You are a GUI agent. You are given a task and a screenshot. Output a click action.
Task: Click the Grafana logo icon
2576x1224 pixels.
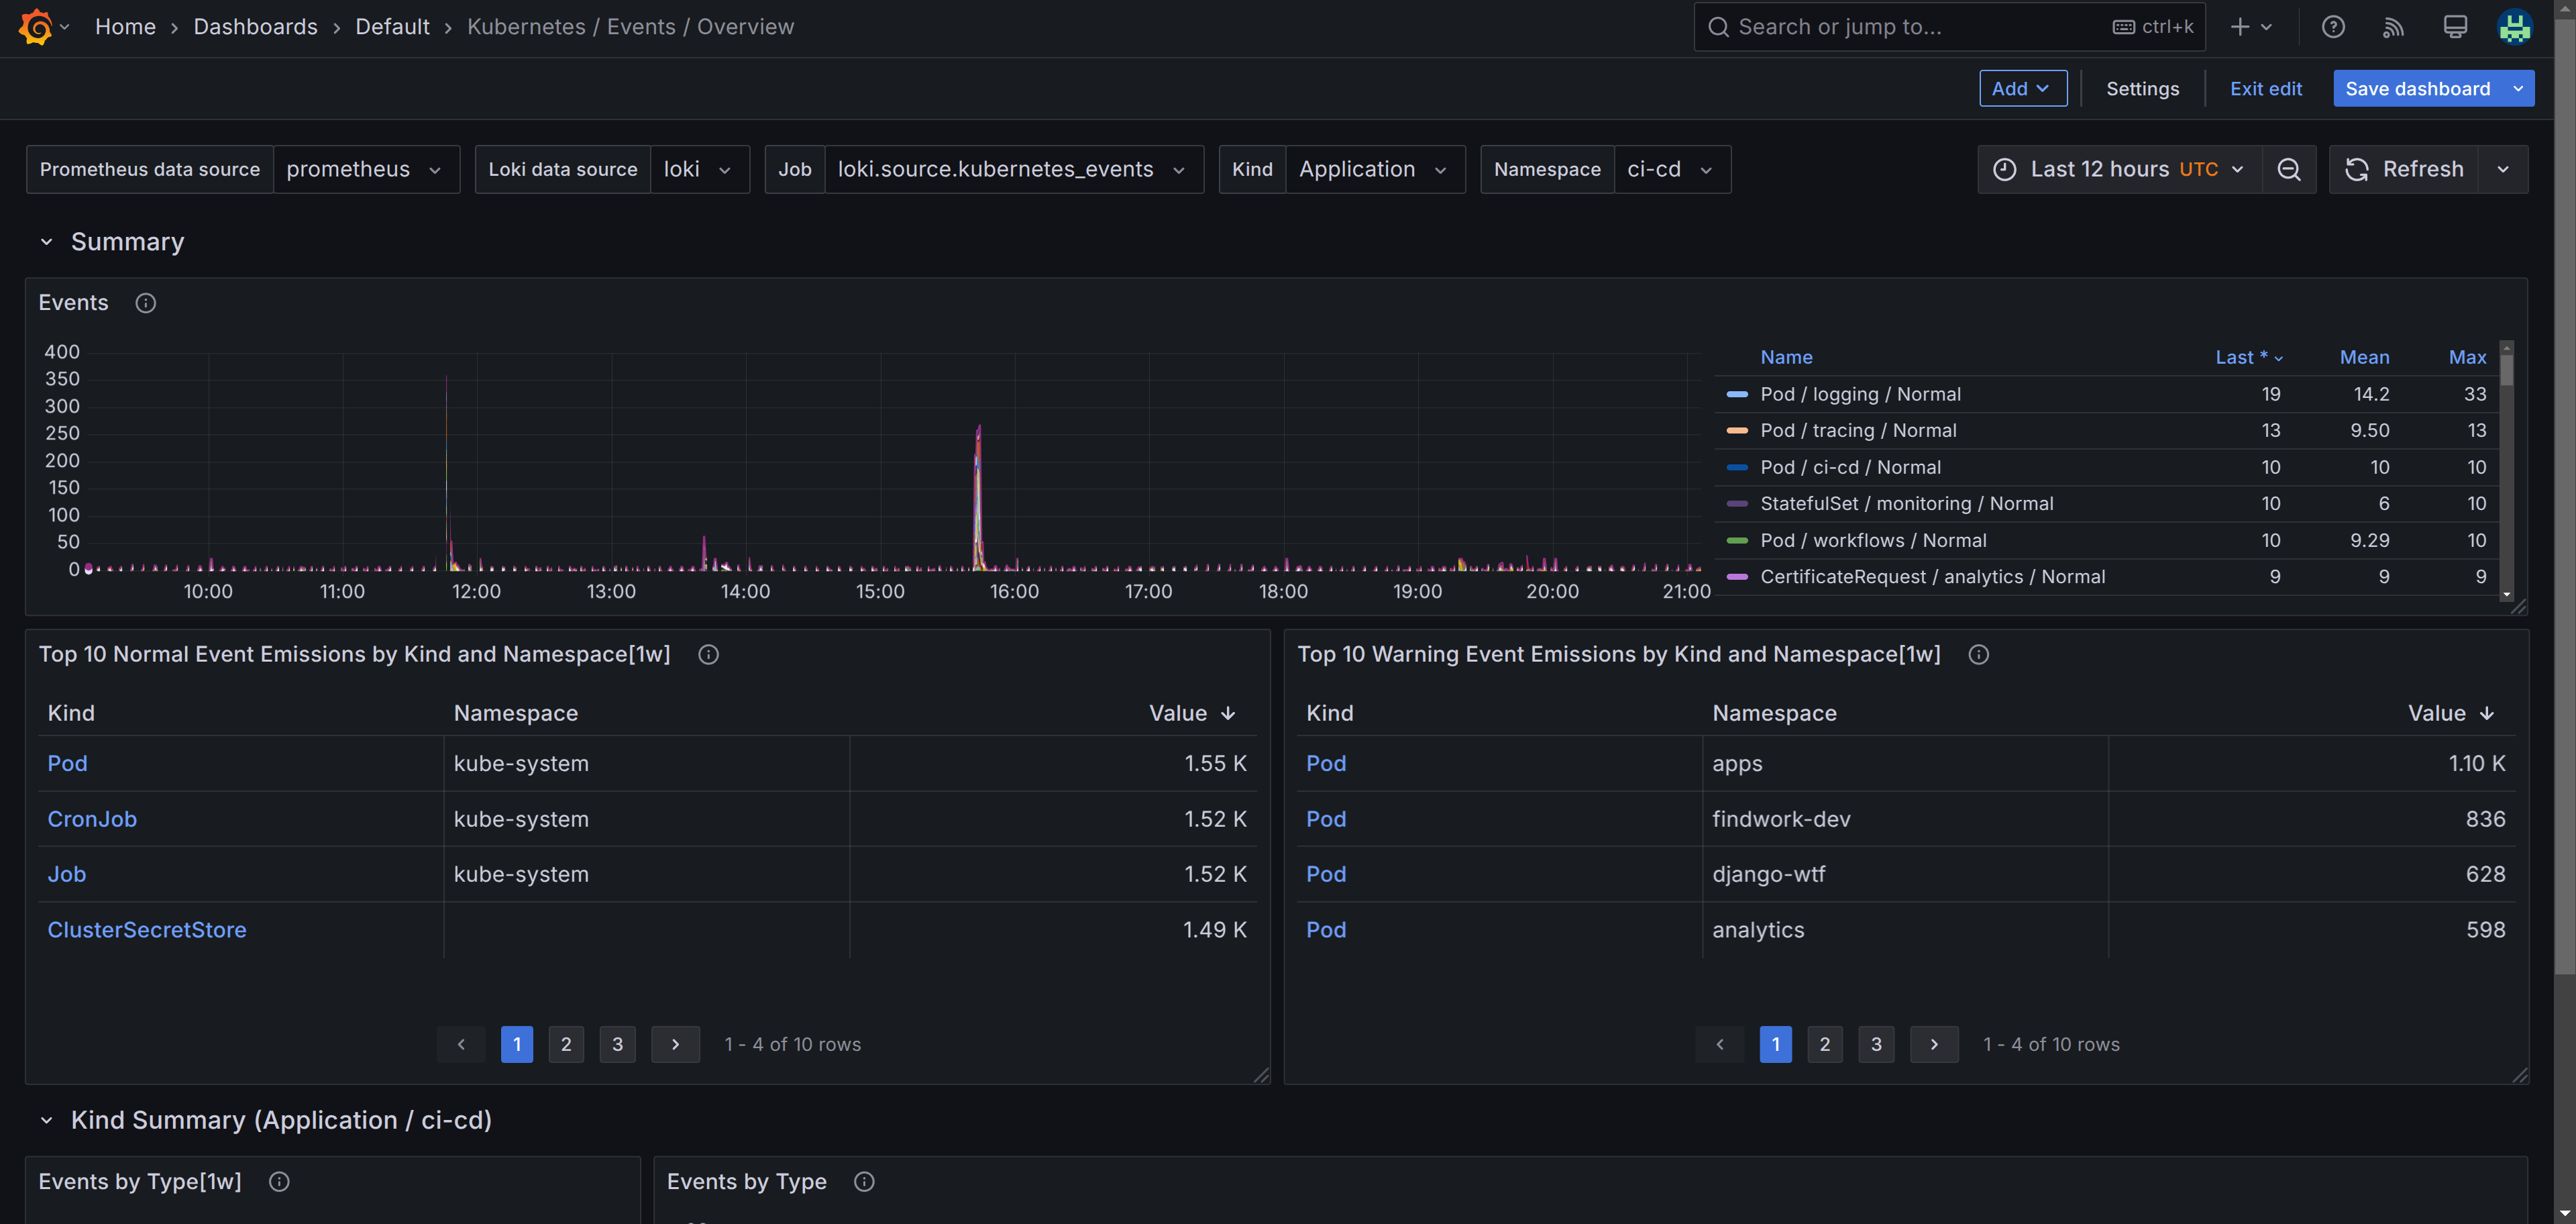tap(36, 27)
